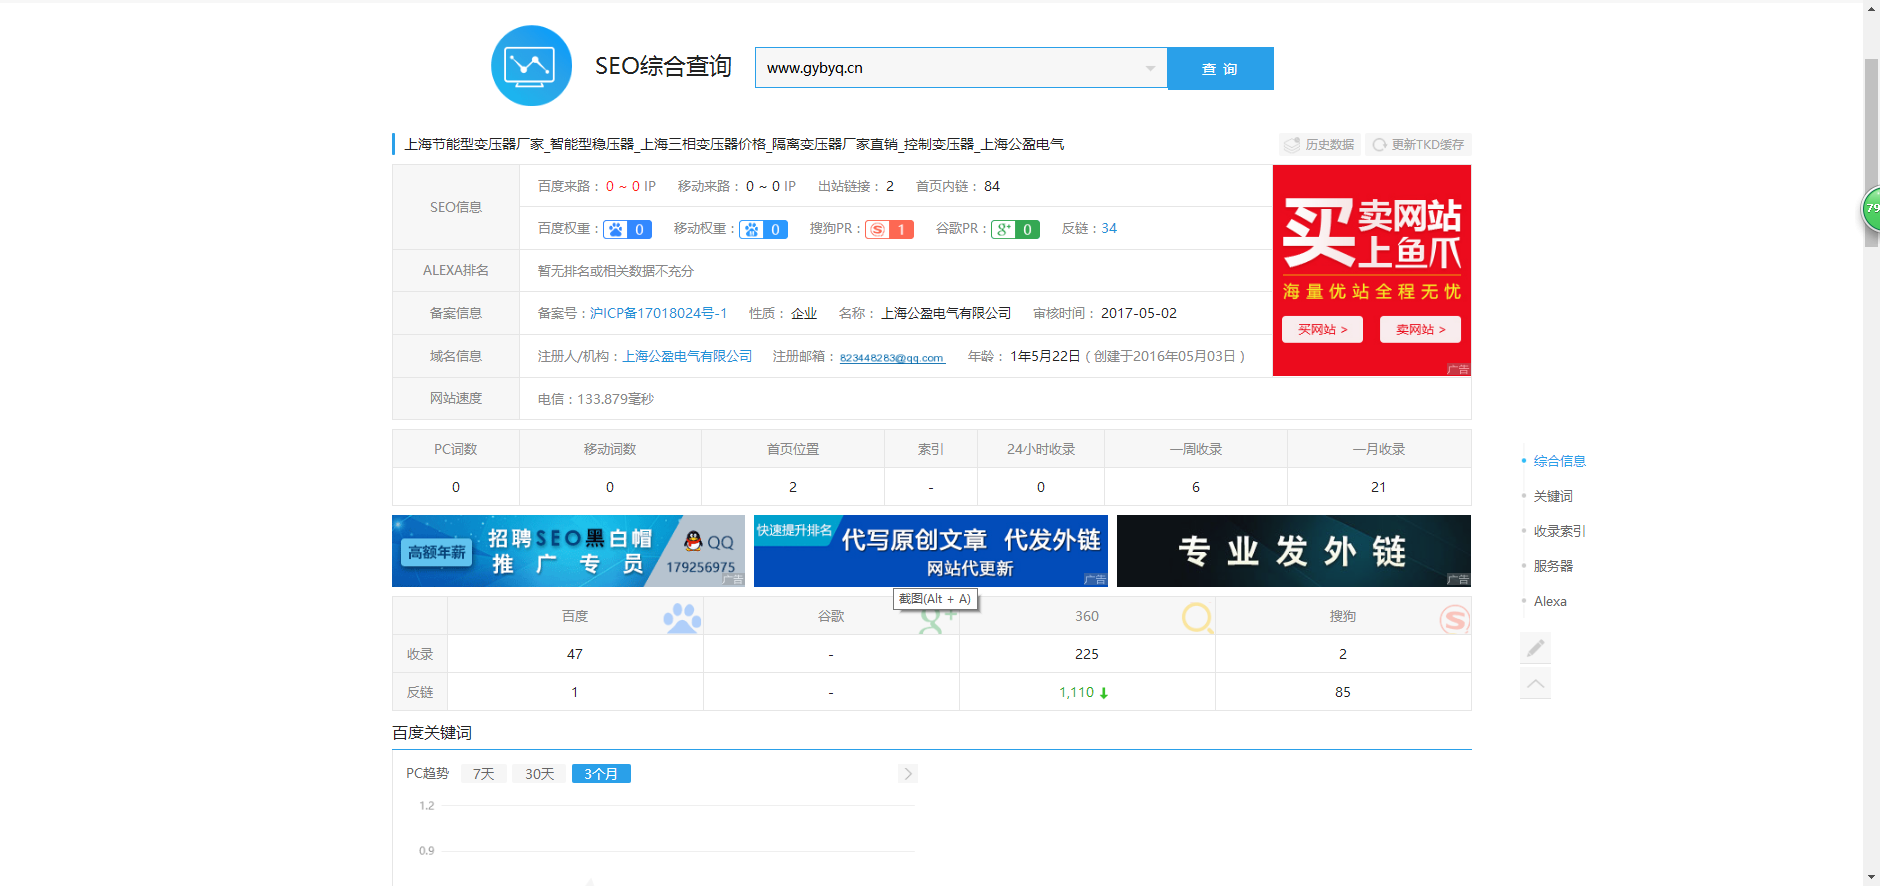1880x886 pixels.
Task: Click the 823448283@qq.com email link
Action: (x=892, y=358)
